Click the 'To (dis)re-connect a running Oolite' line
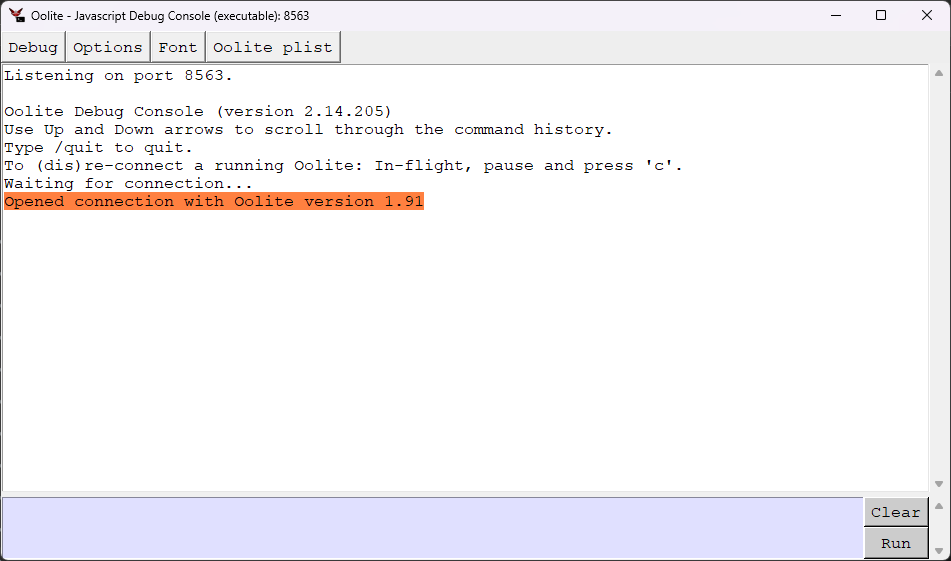 tap(343, 166)
